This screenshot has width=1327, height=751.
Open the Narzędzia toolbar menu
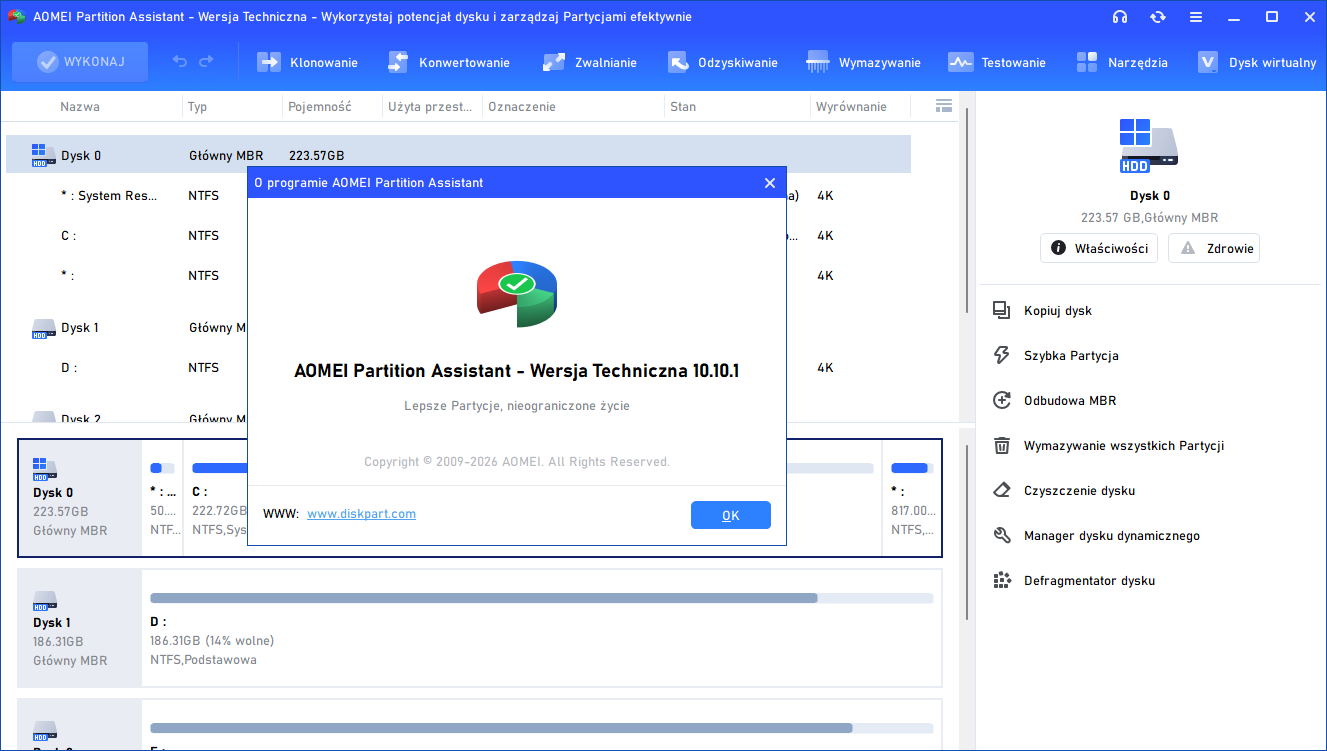pos(1122,62)
